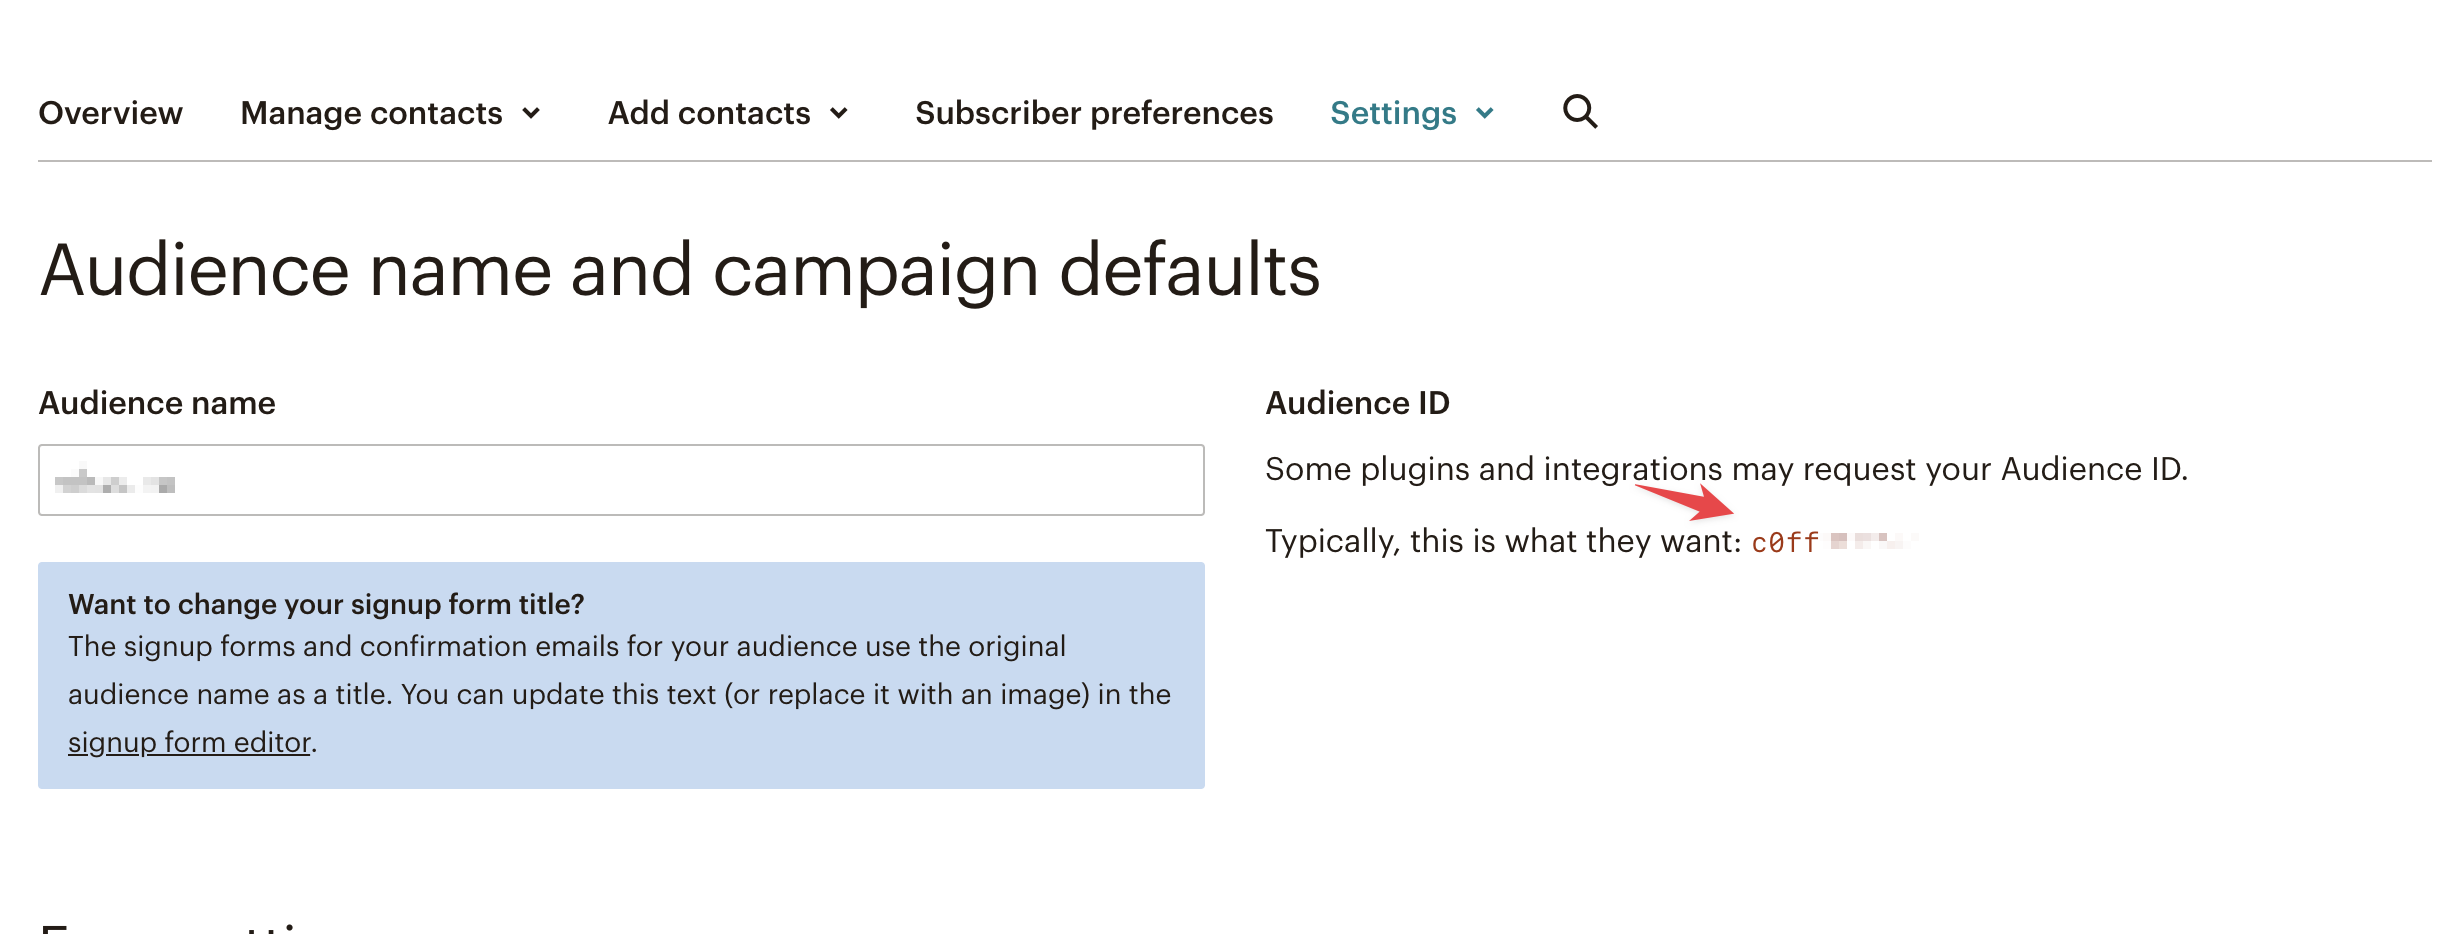Screen dimensions: 2464x934
Task: Click the Settings menu label
Action: tap(1392, 113)
